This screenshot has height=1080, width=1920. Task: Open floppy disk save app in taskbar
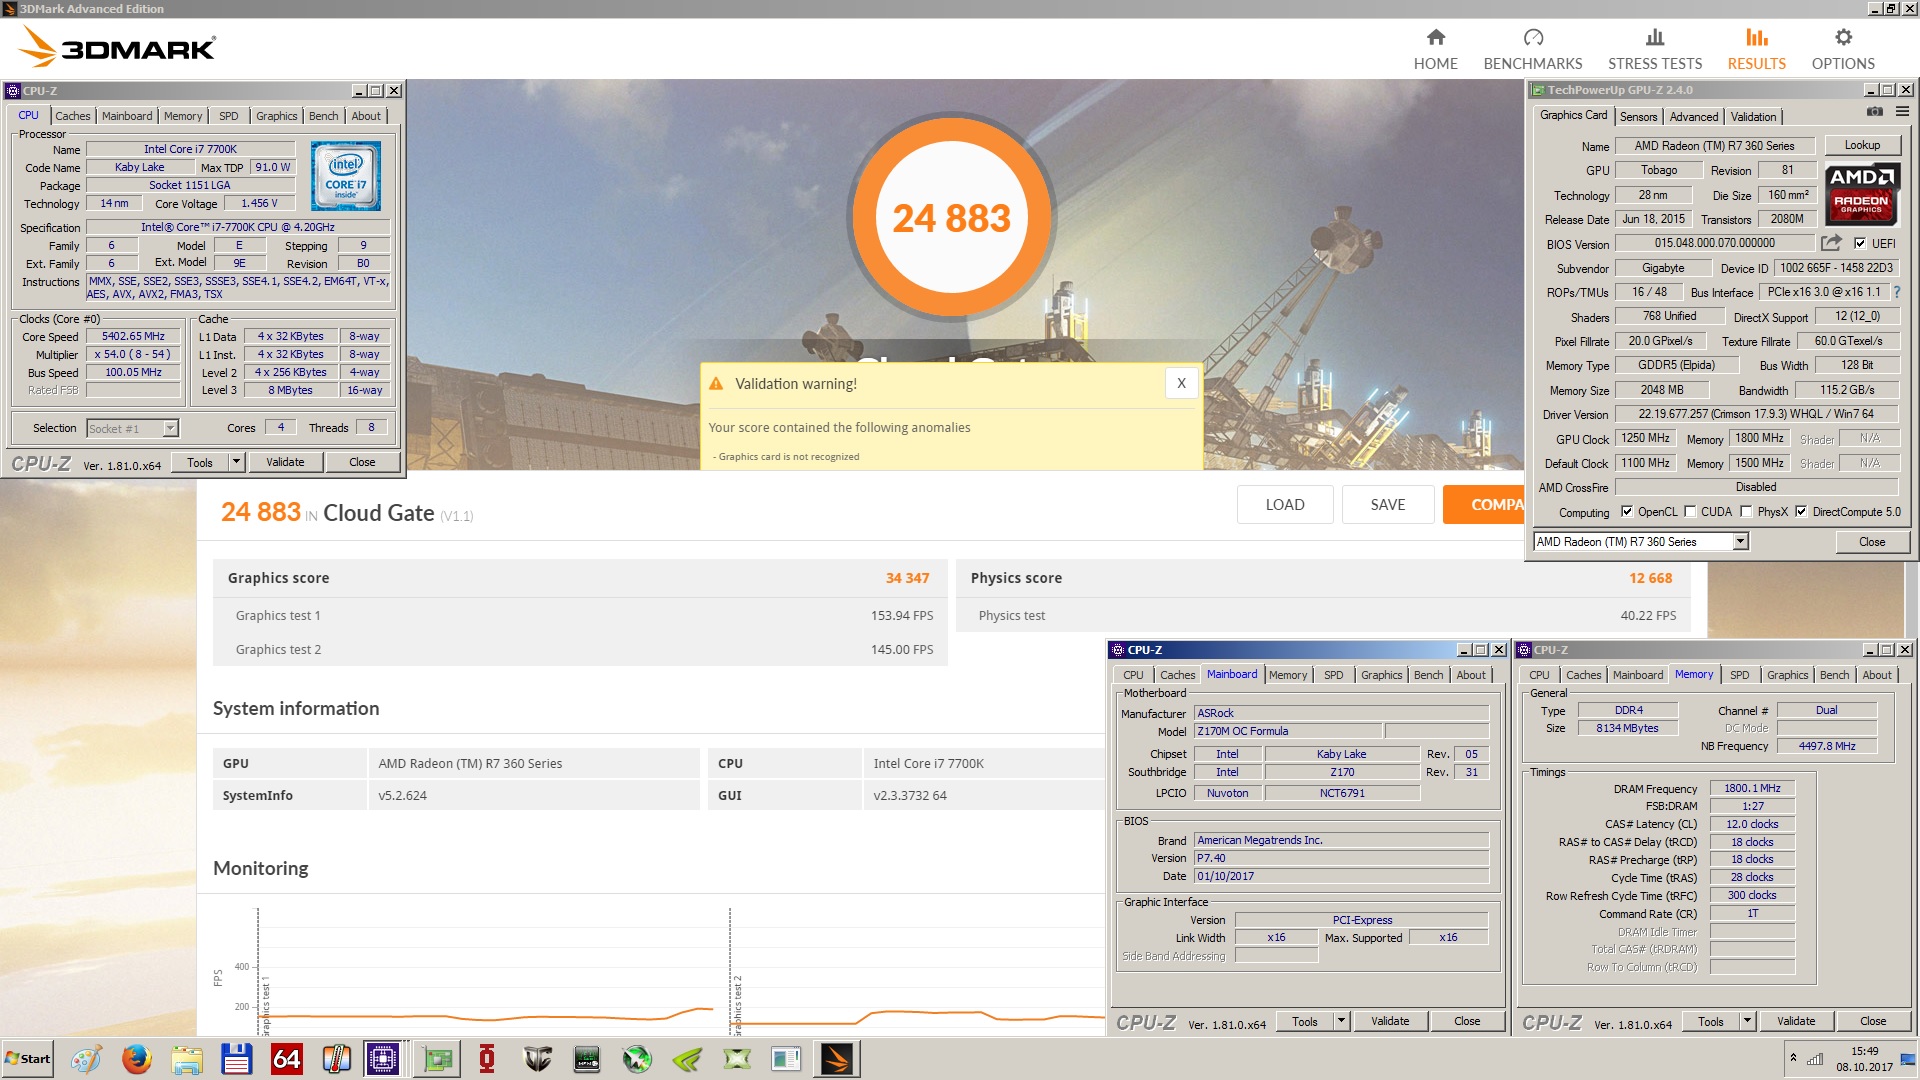click(x=237, y=1059)
